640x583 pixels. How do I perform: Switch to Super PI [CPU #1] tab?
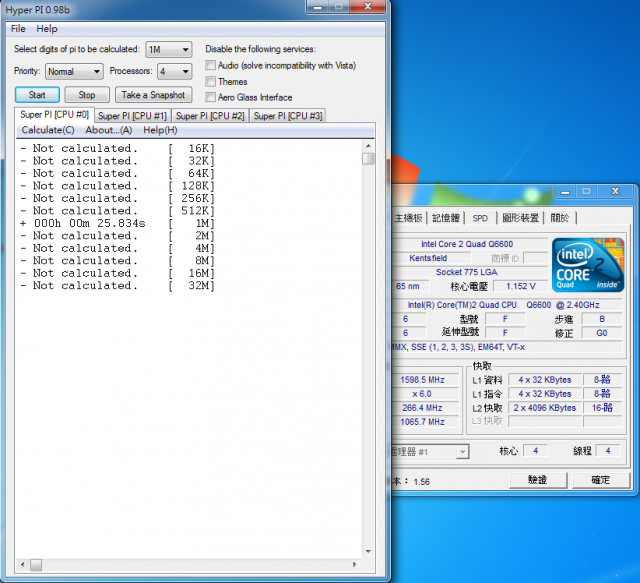(133, 116)
